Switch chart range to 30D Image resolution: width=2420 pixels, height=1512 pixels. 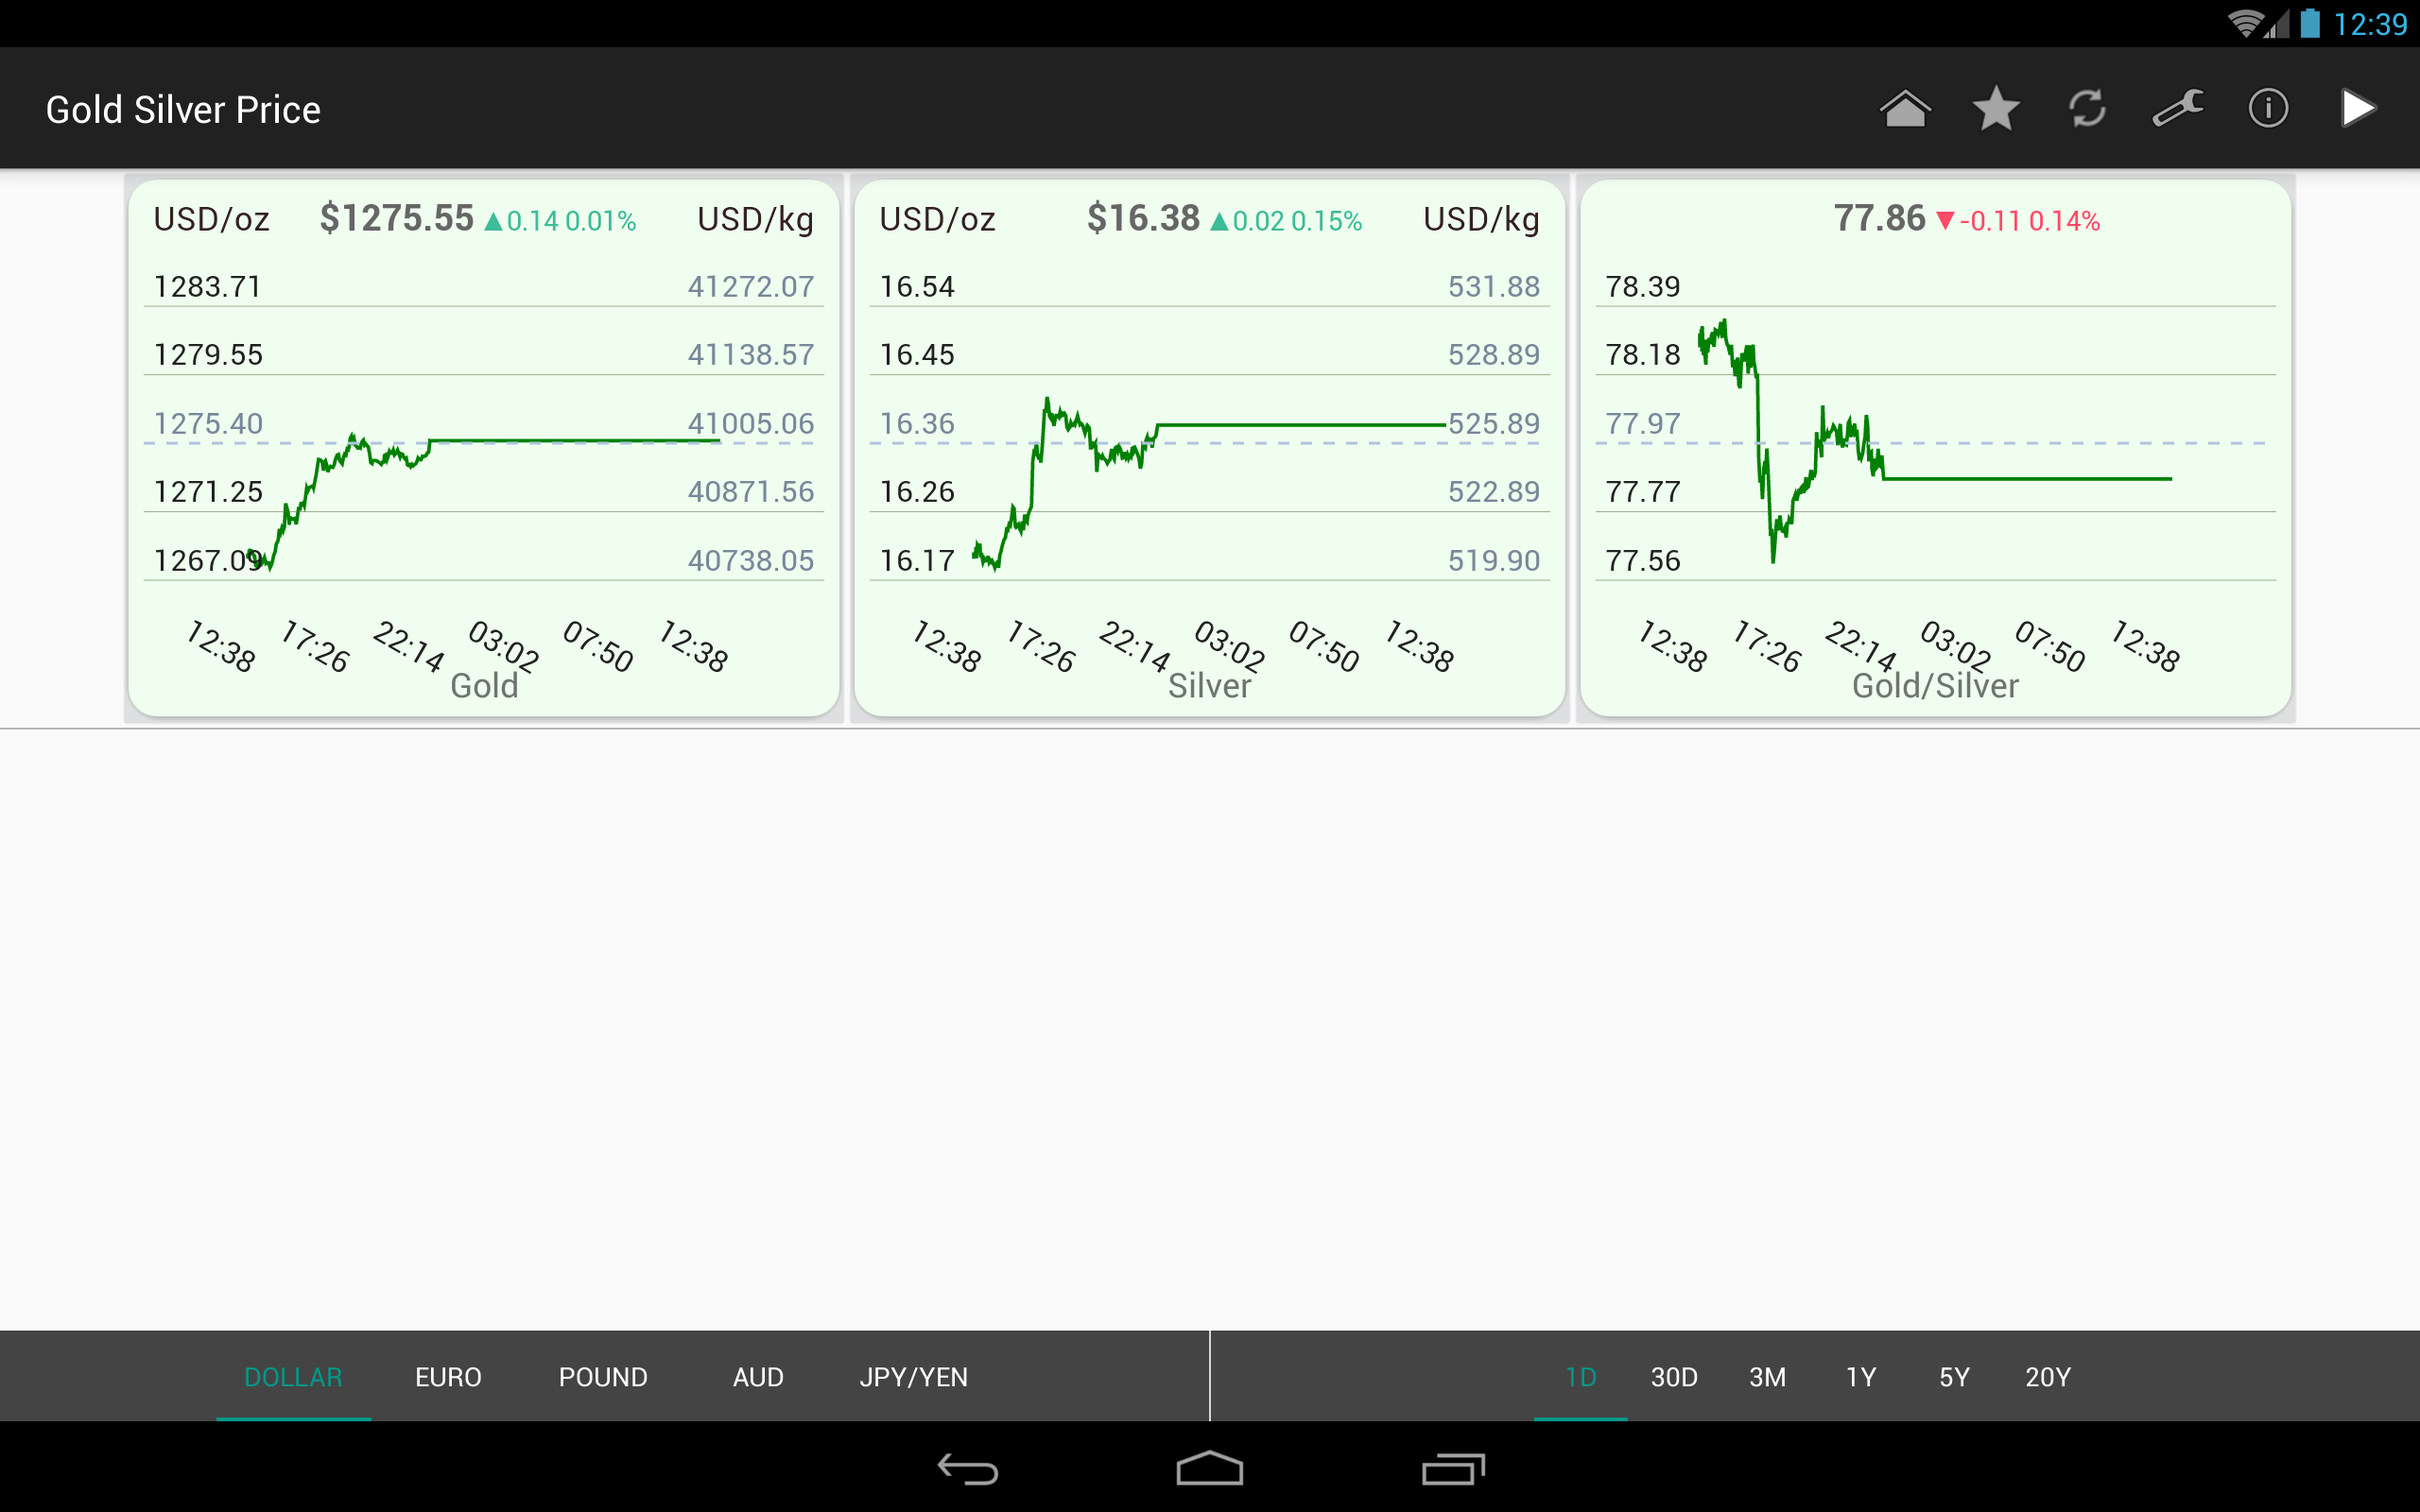[1674, 1377]
